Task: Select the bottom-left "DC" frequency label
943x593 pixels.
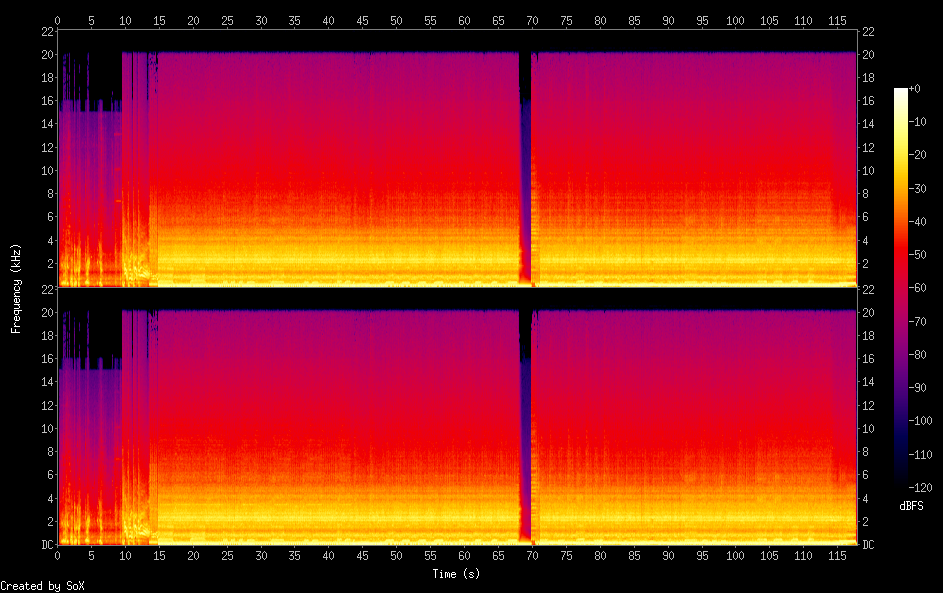Action: click(x=46, y=545)
